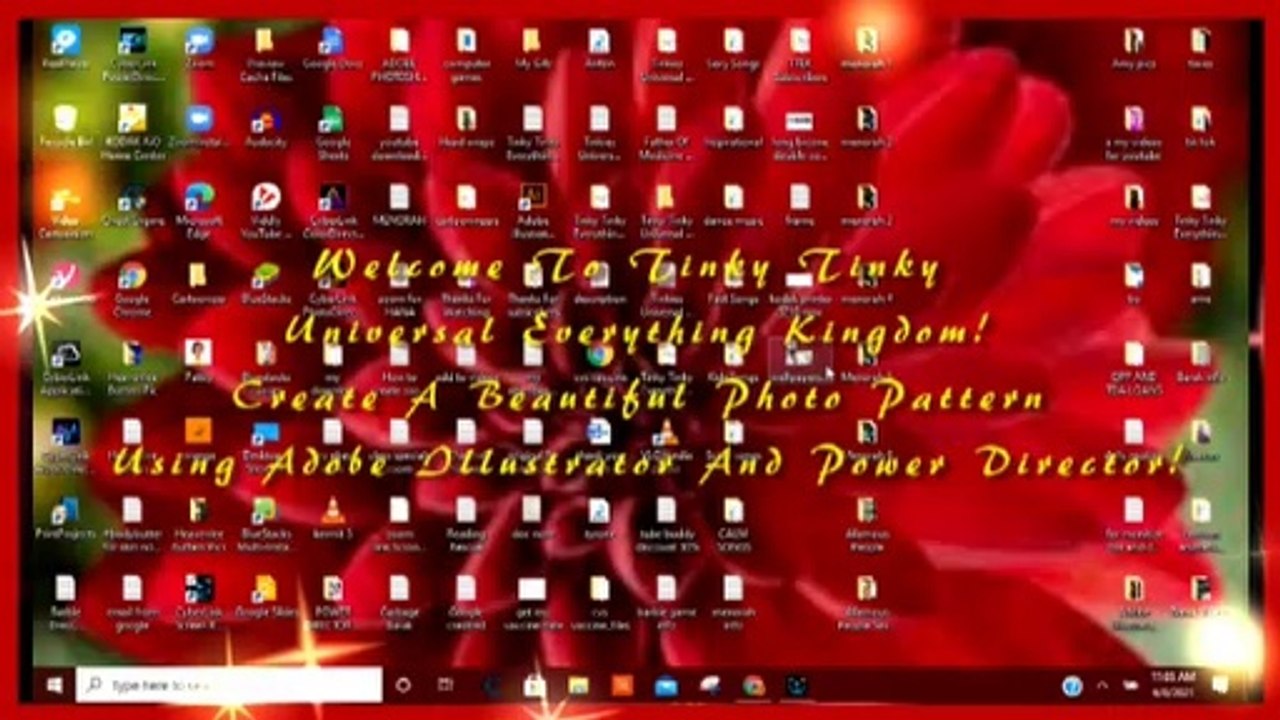1280x720 pixels.
Task: Select the BlueStacks desktop shortcut
Action: pyautogui.click(x=266, y=283)
